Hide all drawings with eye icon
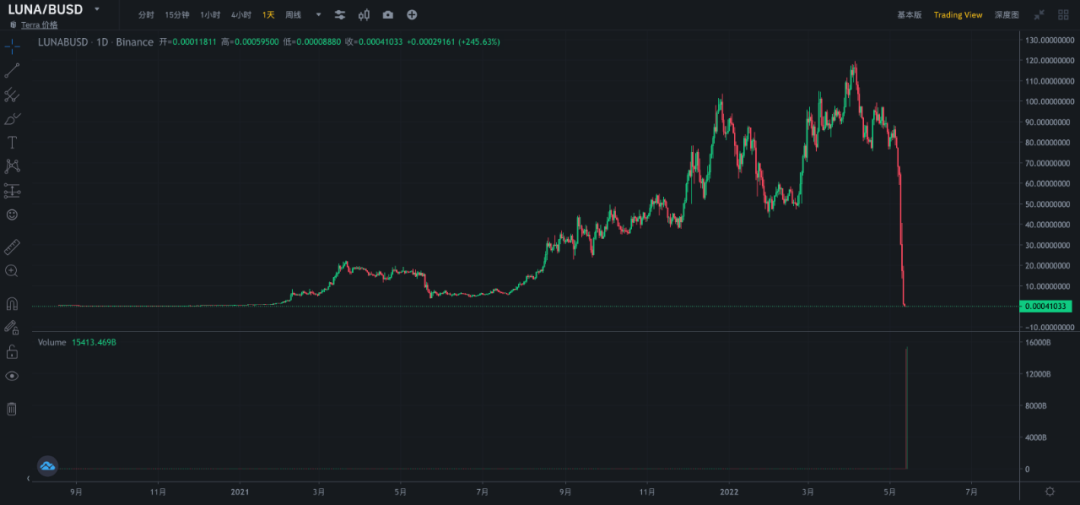 click(x=12, y=376)
